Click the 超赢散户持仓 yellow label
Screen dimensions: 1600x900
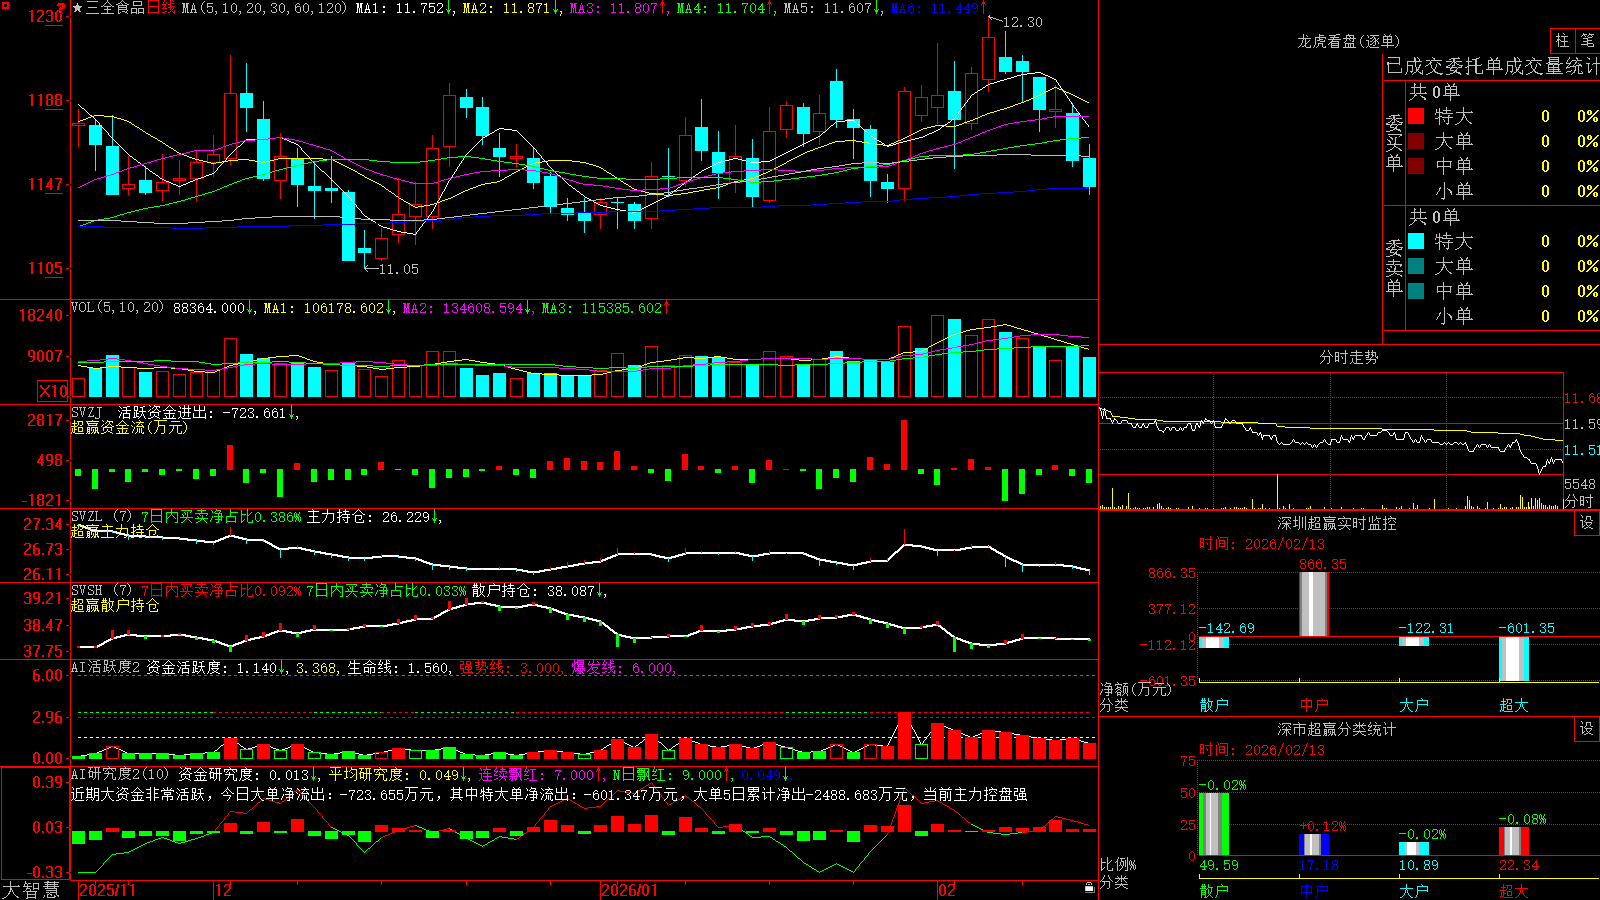point(115,605)
